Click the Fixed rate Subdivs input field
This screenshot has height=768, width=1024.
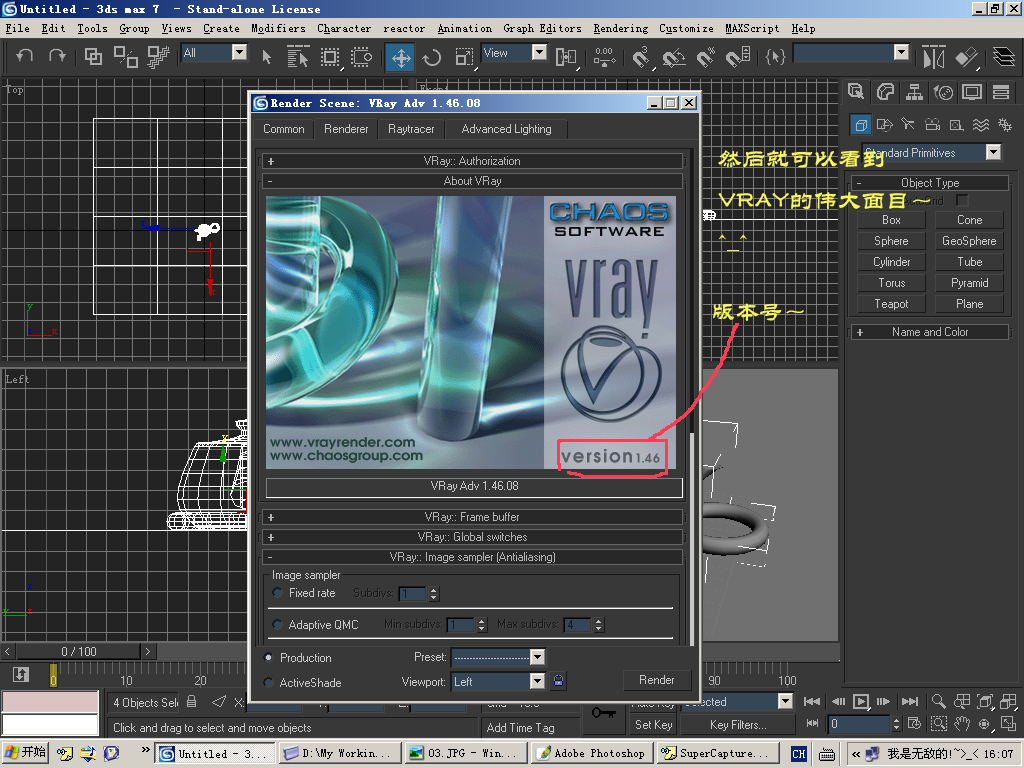pos(413,594)
